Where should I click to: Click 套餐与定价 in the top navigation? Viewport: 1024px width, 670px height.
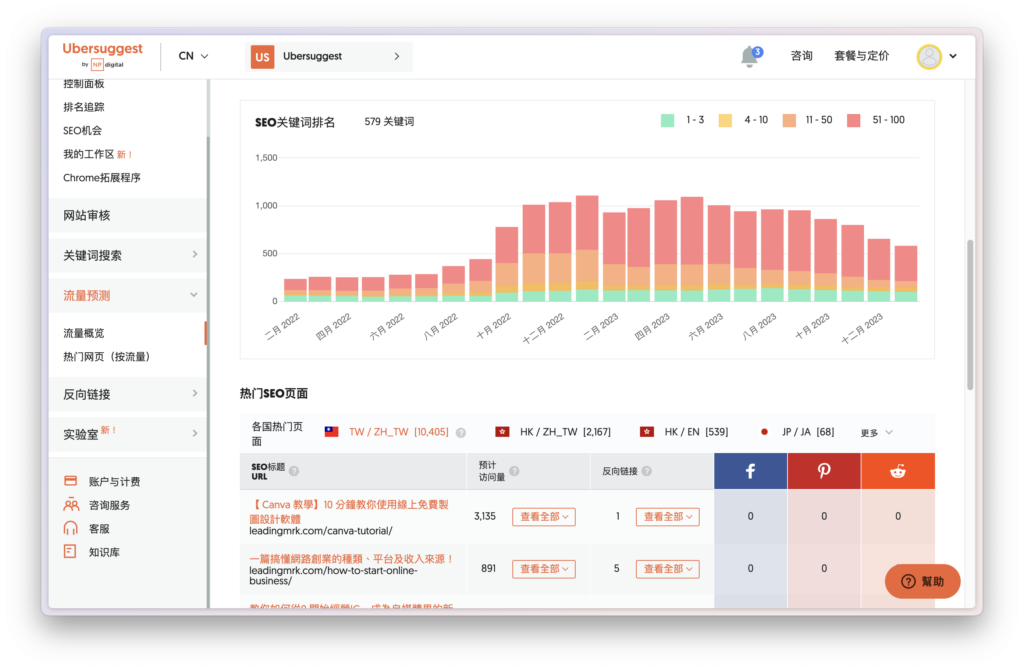click(861, 56)
